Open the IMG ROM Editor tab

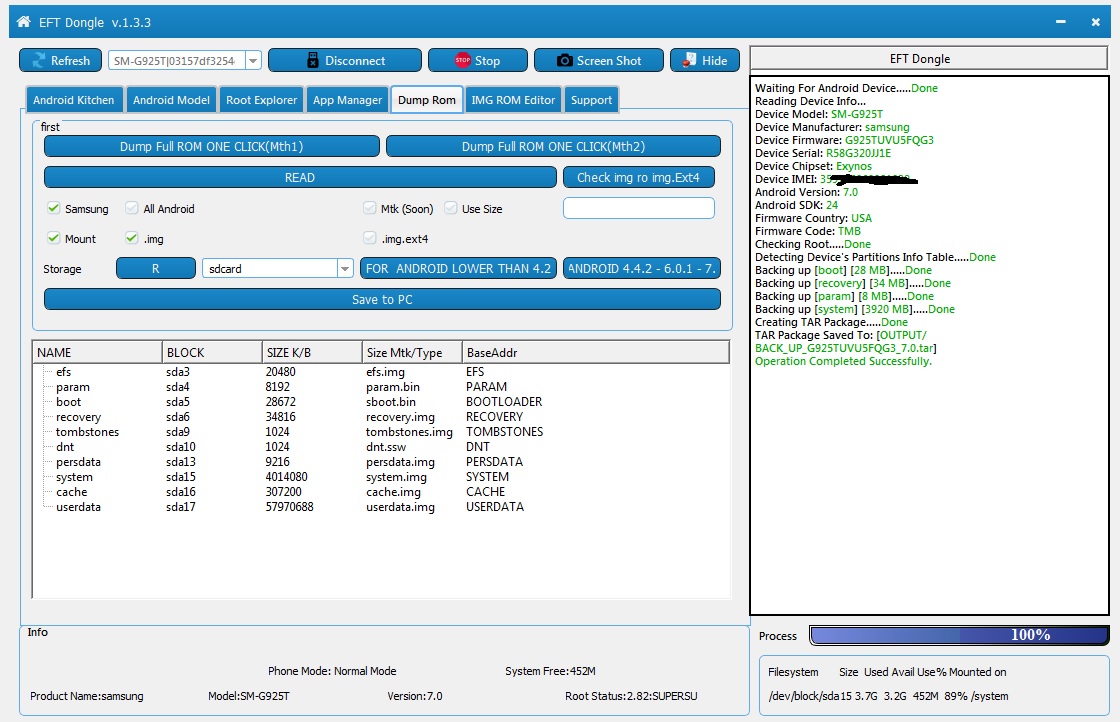[x=513, y=100]
